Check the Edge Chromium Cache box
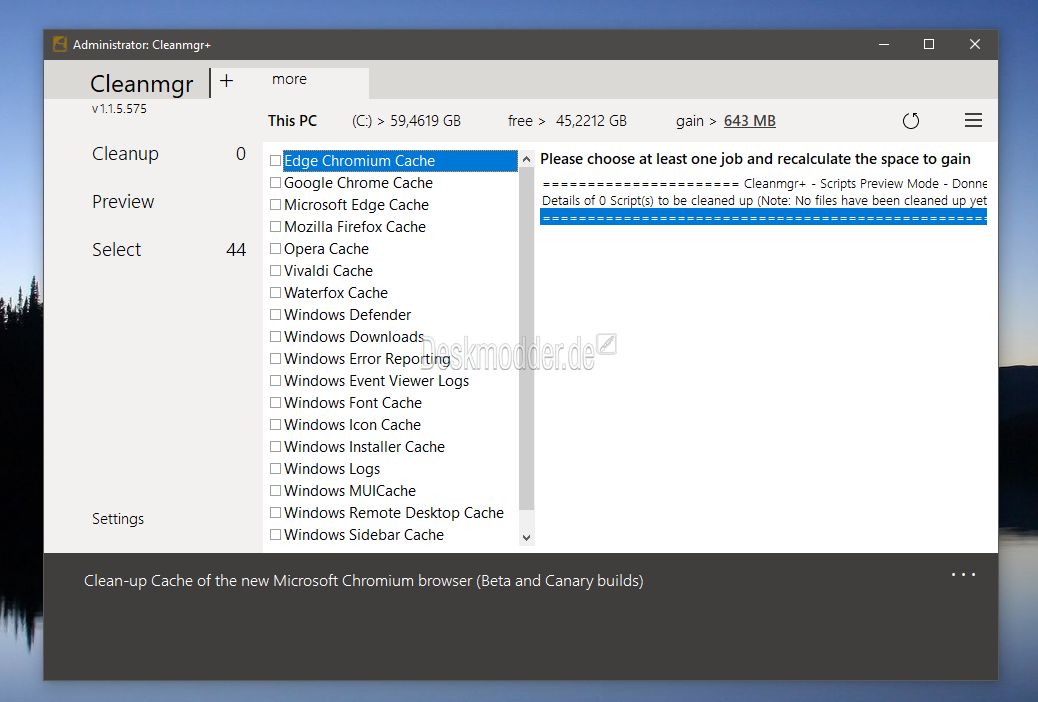Image resolution: width=1038 pixels, height=702 pixels. pos(275,160)
